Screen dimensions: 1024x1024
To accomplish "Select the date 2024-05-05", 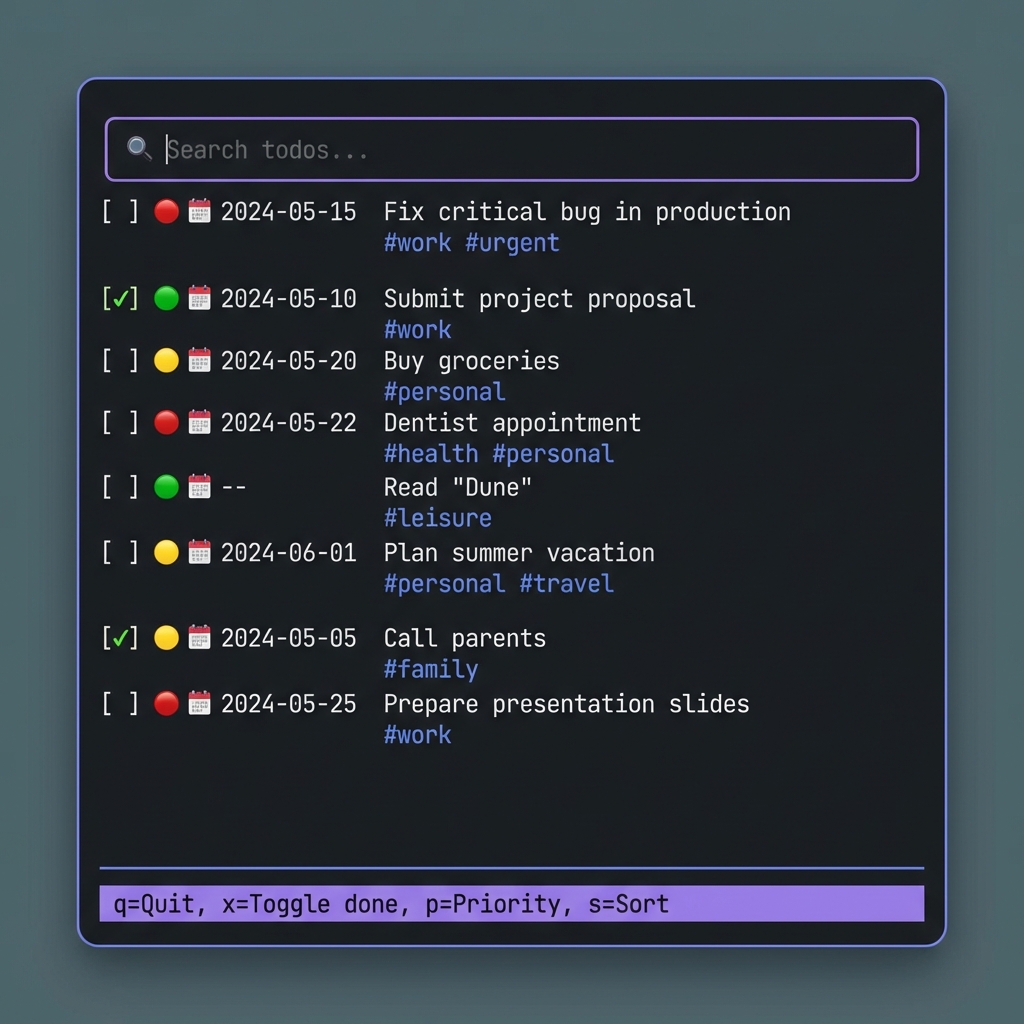I will point(289,639).
